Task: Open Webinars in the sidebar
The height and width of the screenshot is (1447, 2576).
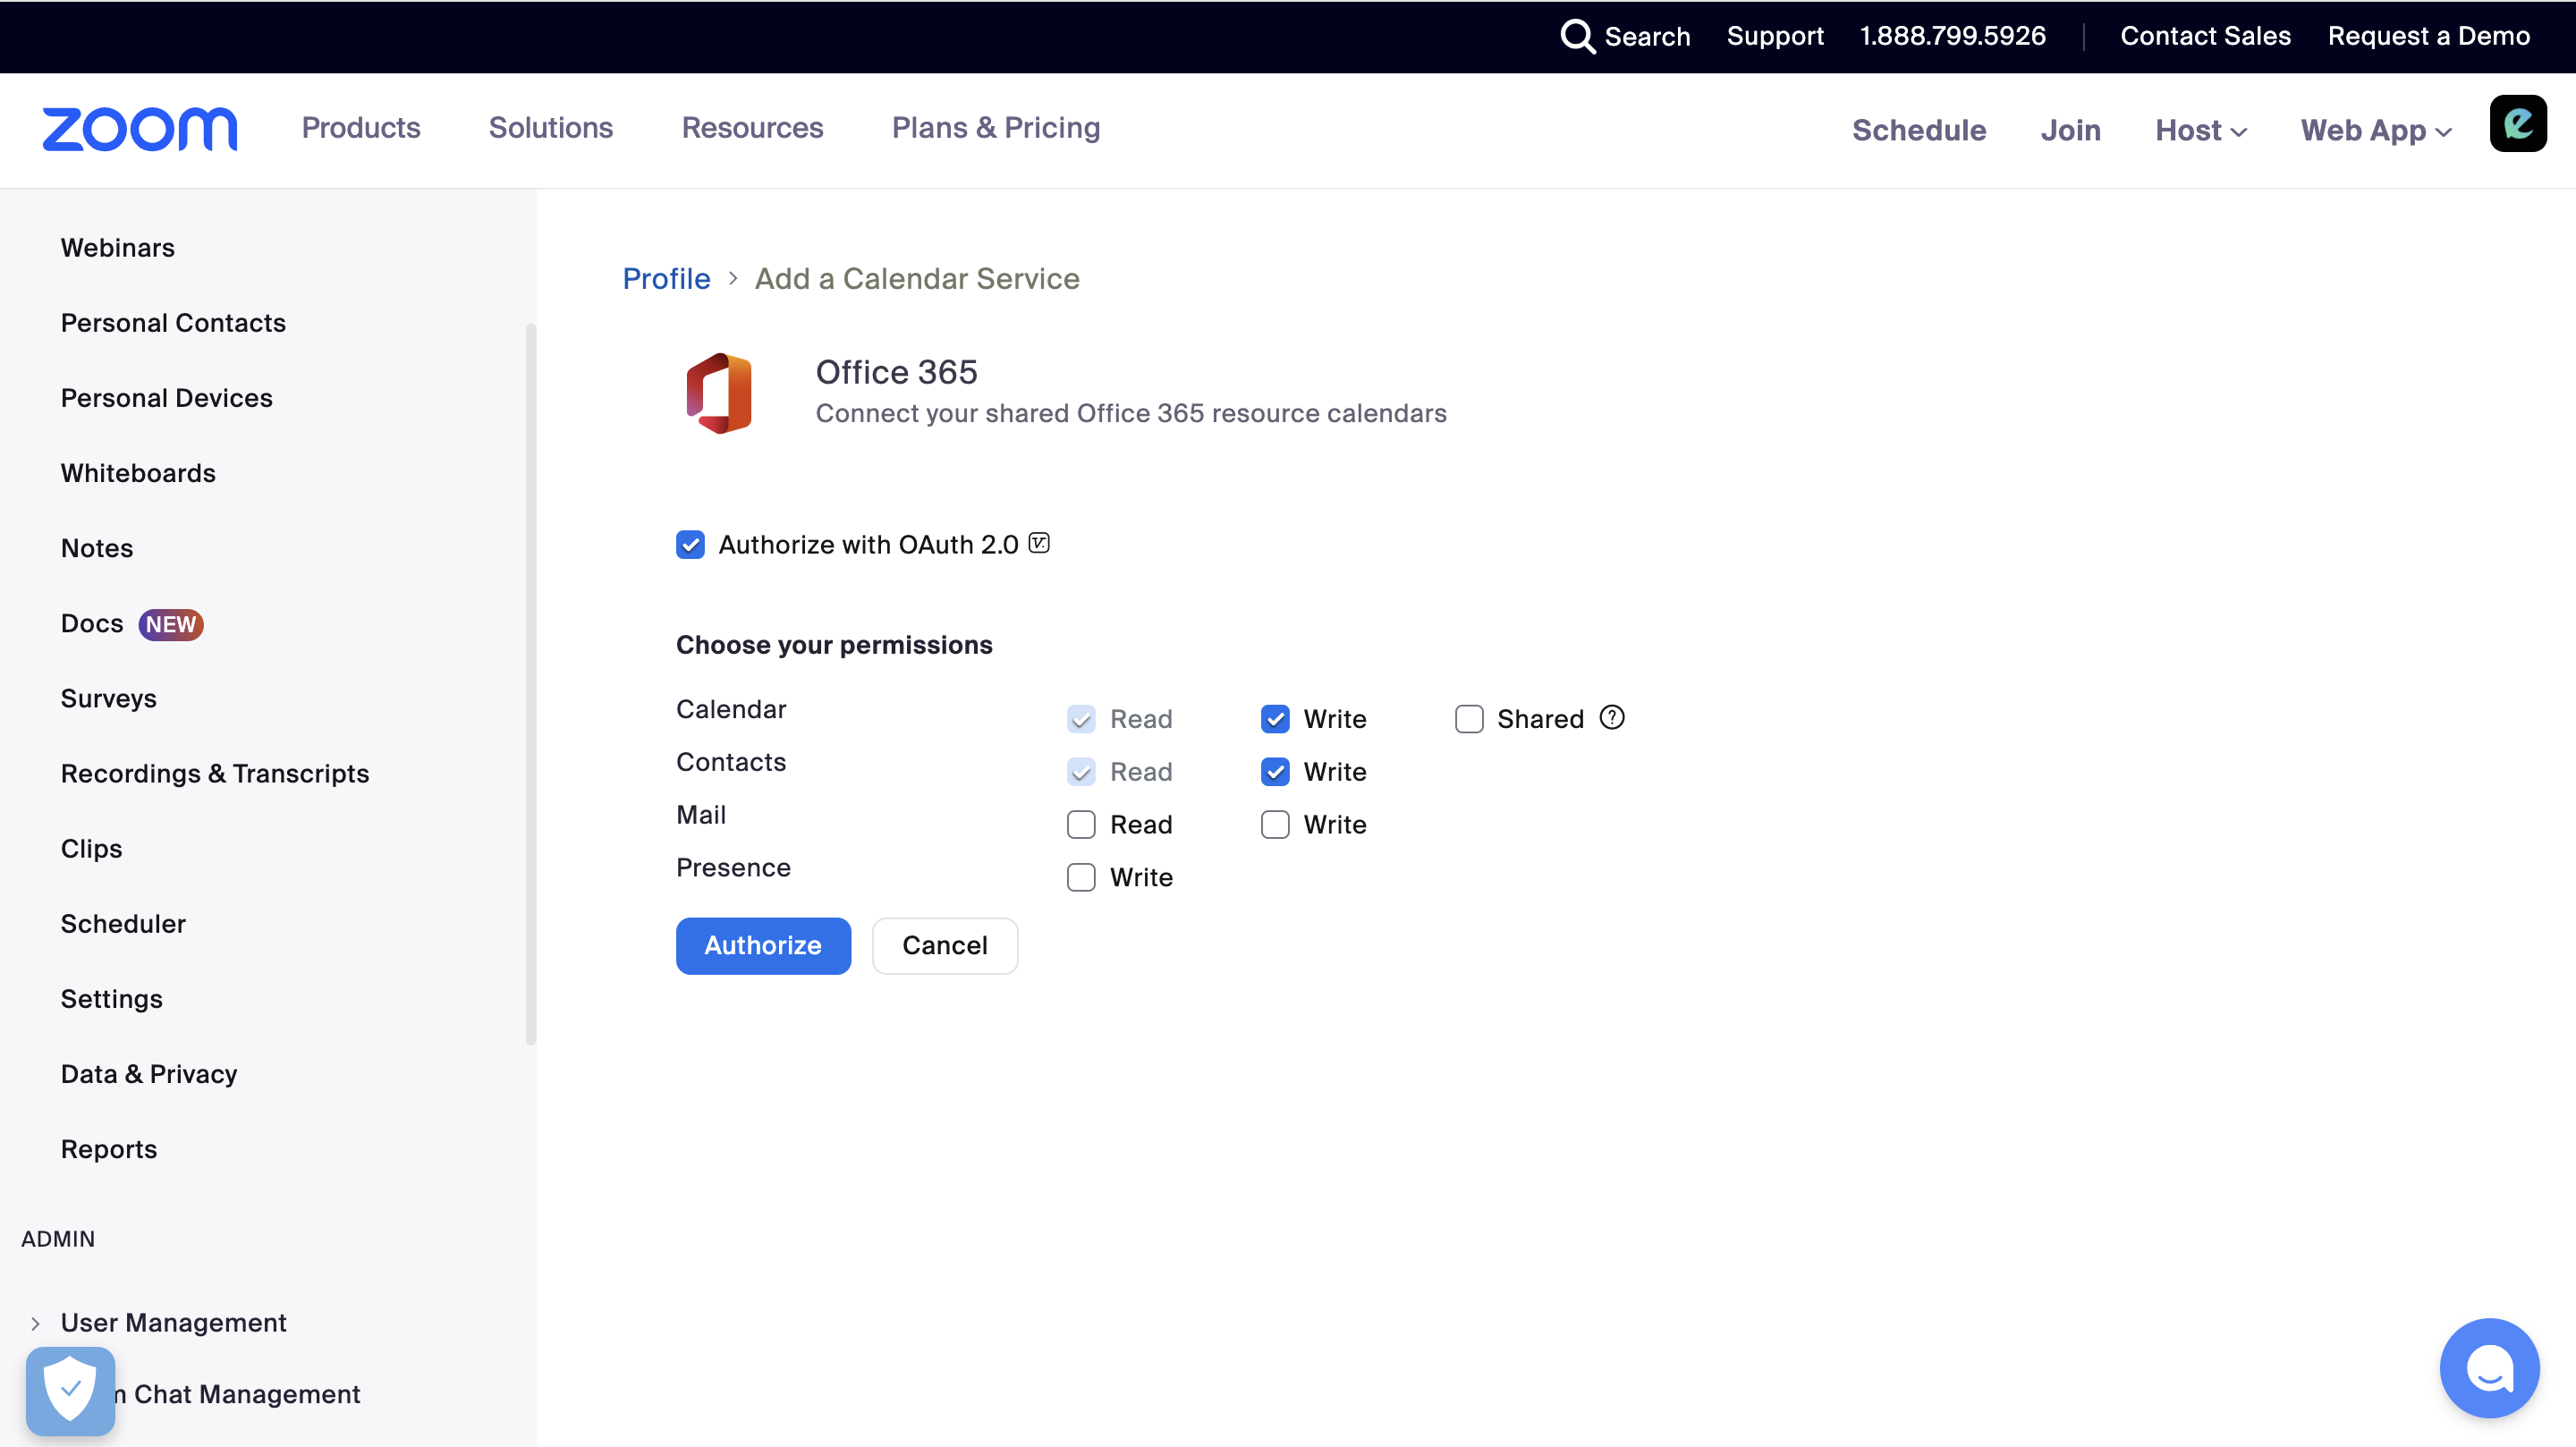Action: (118, 248)
